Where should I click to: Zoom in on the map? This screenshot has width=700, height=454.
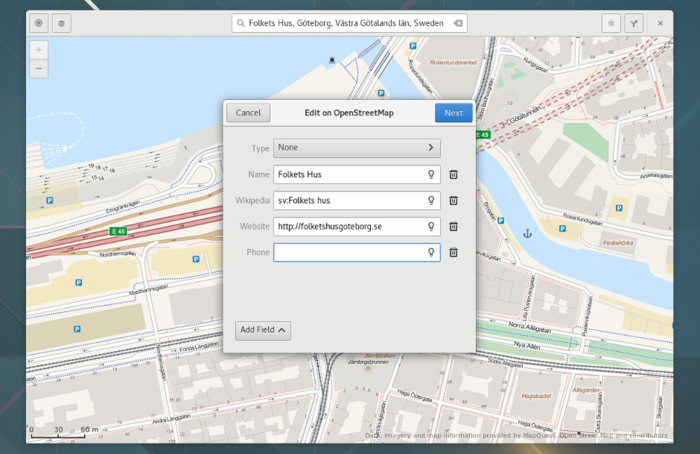click(x=39, y=49)
